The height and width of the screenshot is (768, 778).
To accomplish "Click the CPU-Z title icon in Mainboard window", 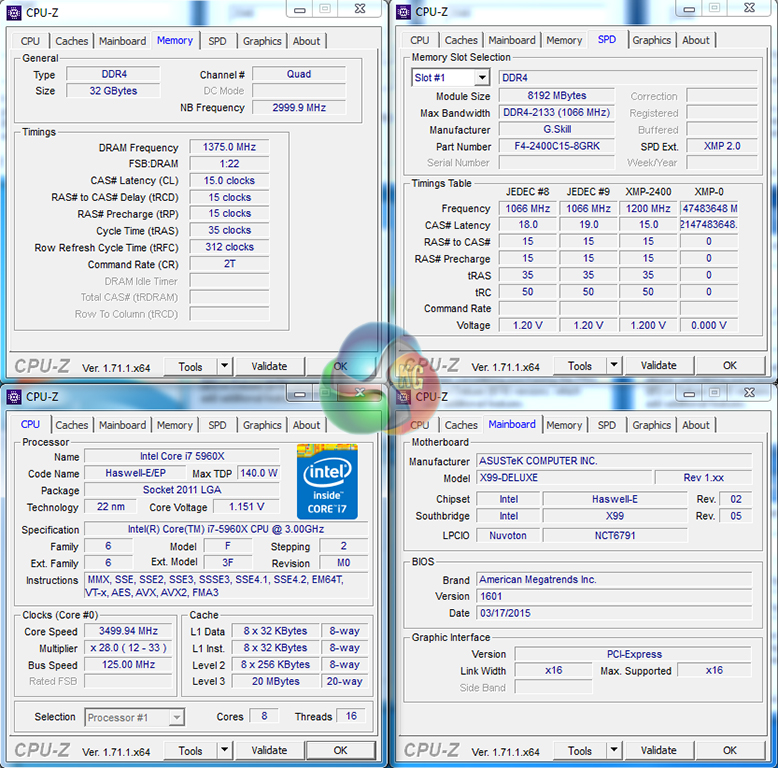I will 403,396.
